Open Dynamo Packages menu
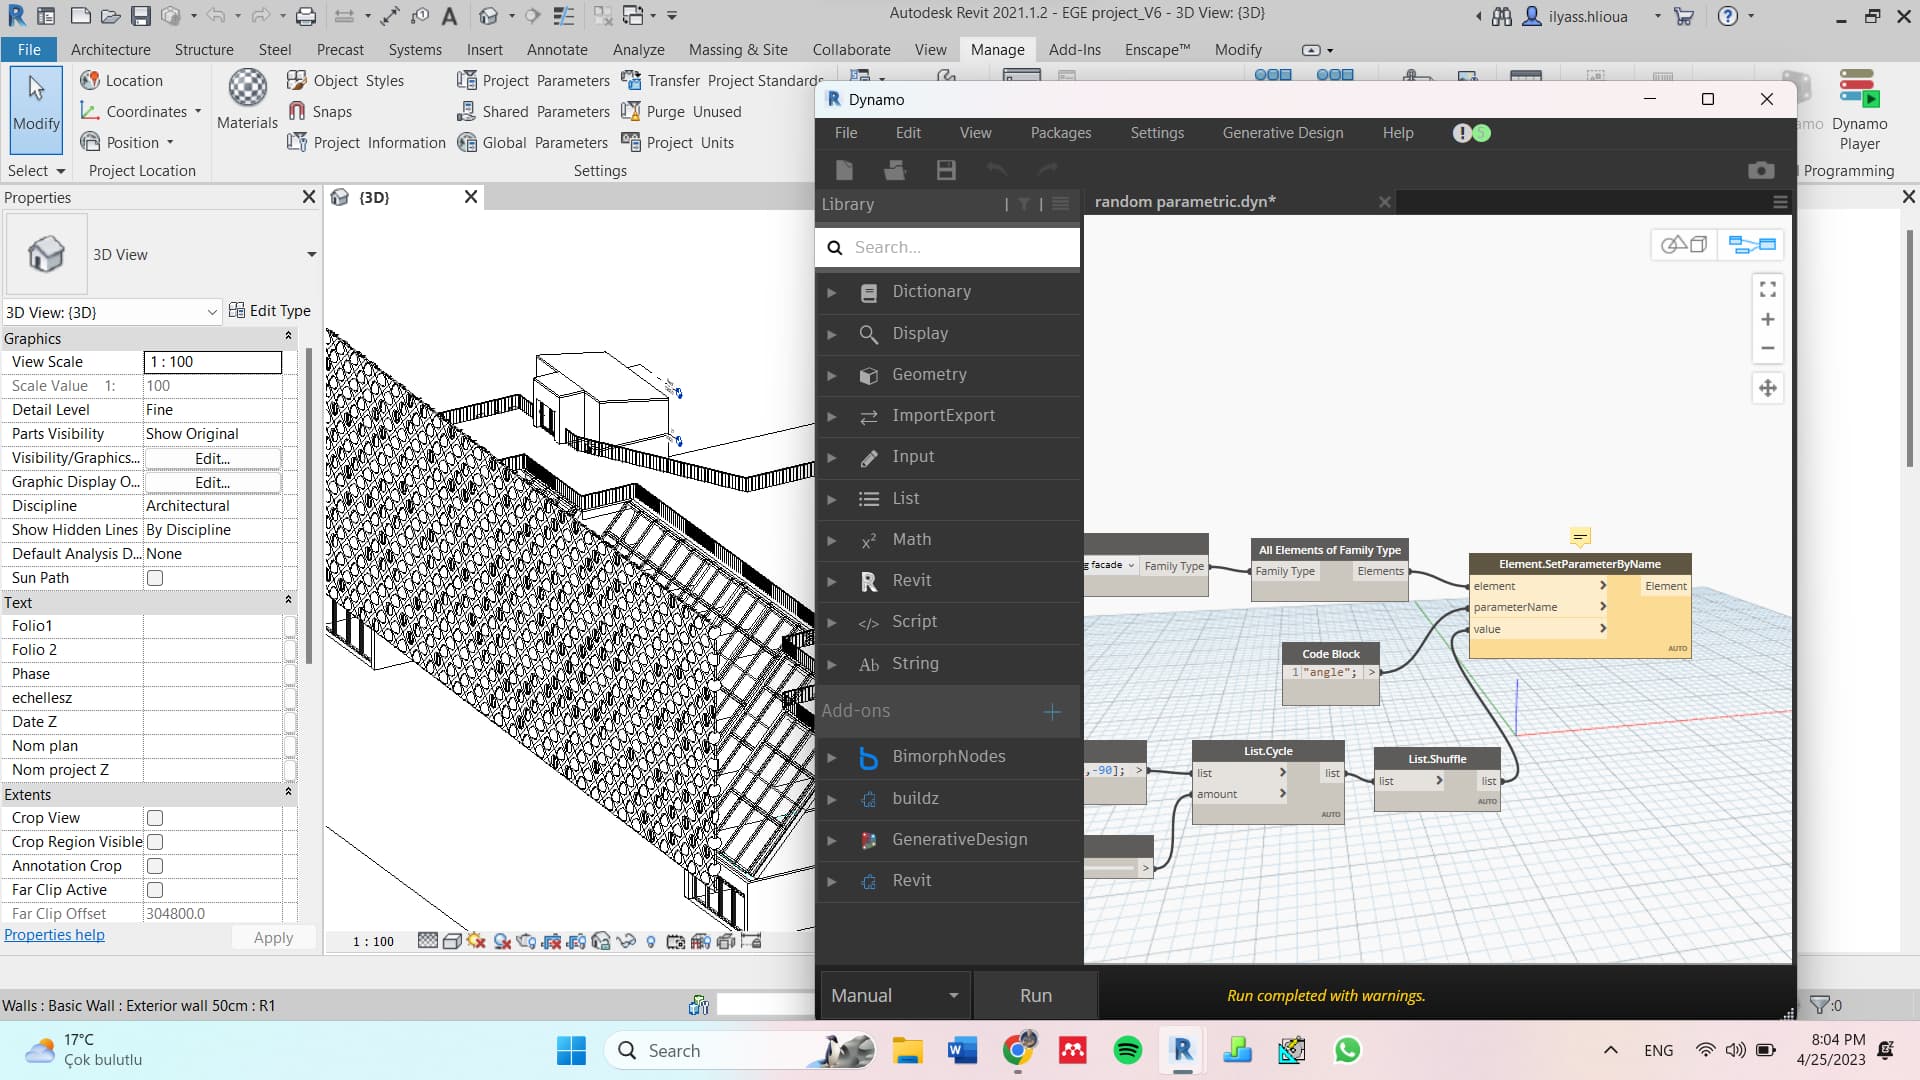 click(x=1060, y=133)
